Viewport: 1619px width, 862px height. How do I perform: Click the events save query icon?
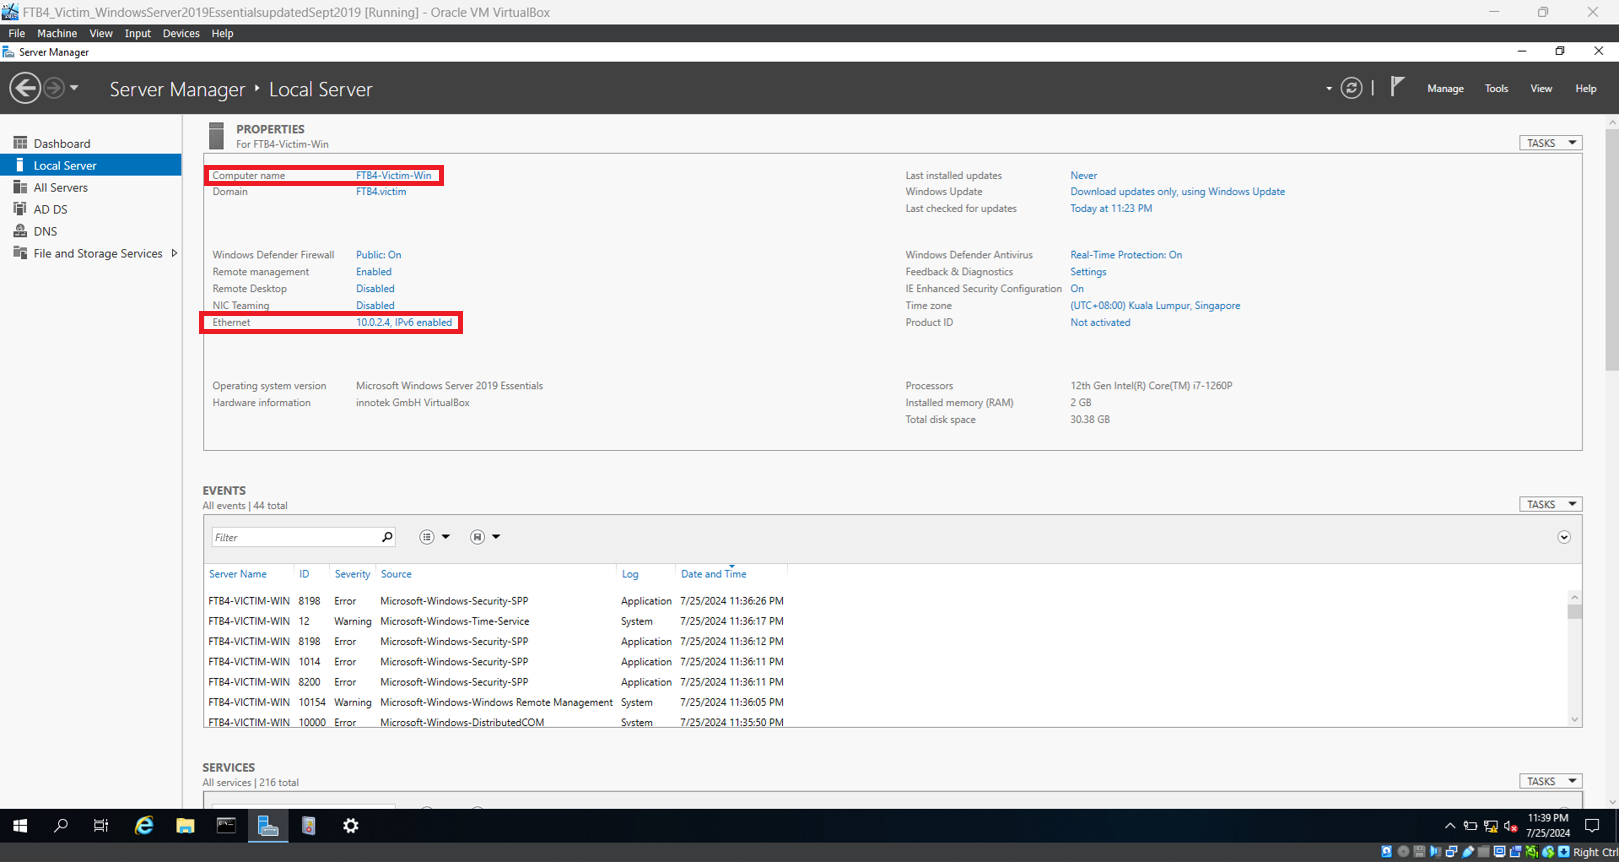[x=477, y=537]
